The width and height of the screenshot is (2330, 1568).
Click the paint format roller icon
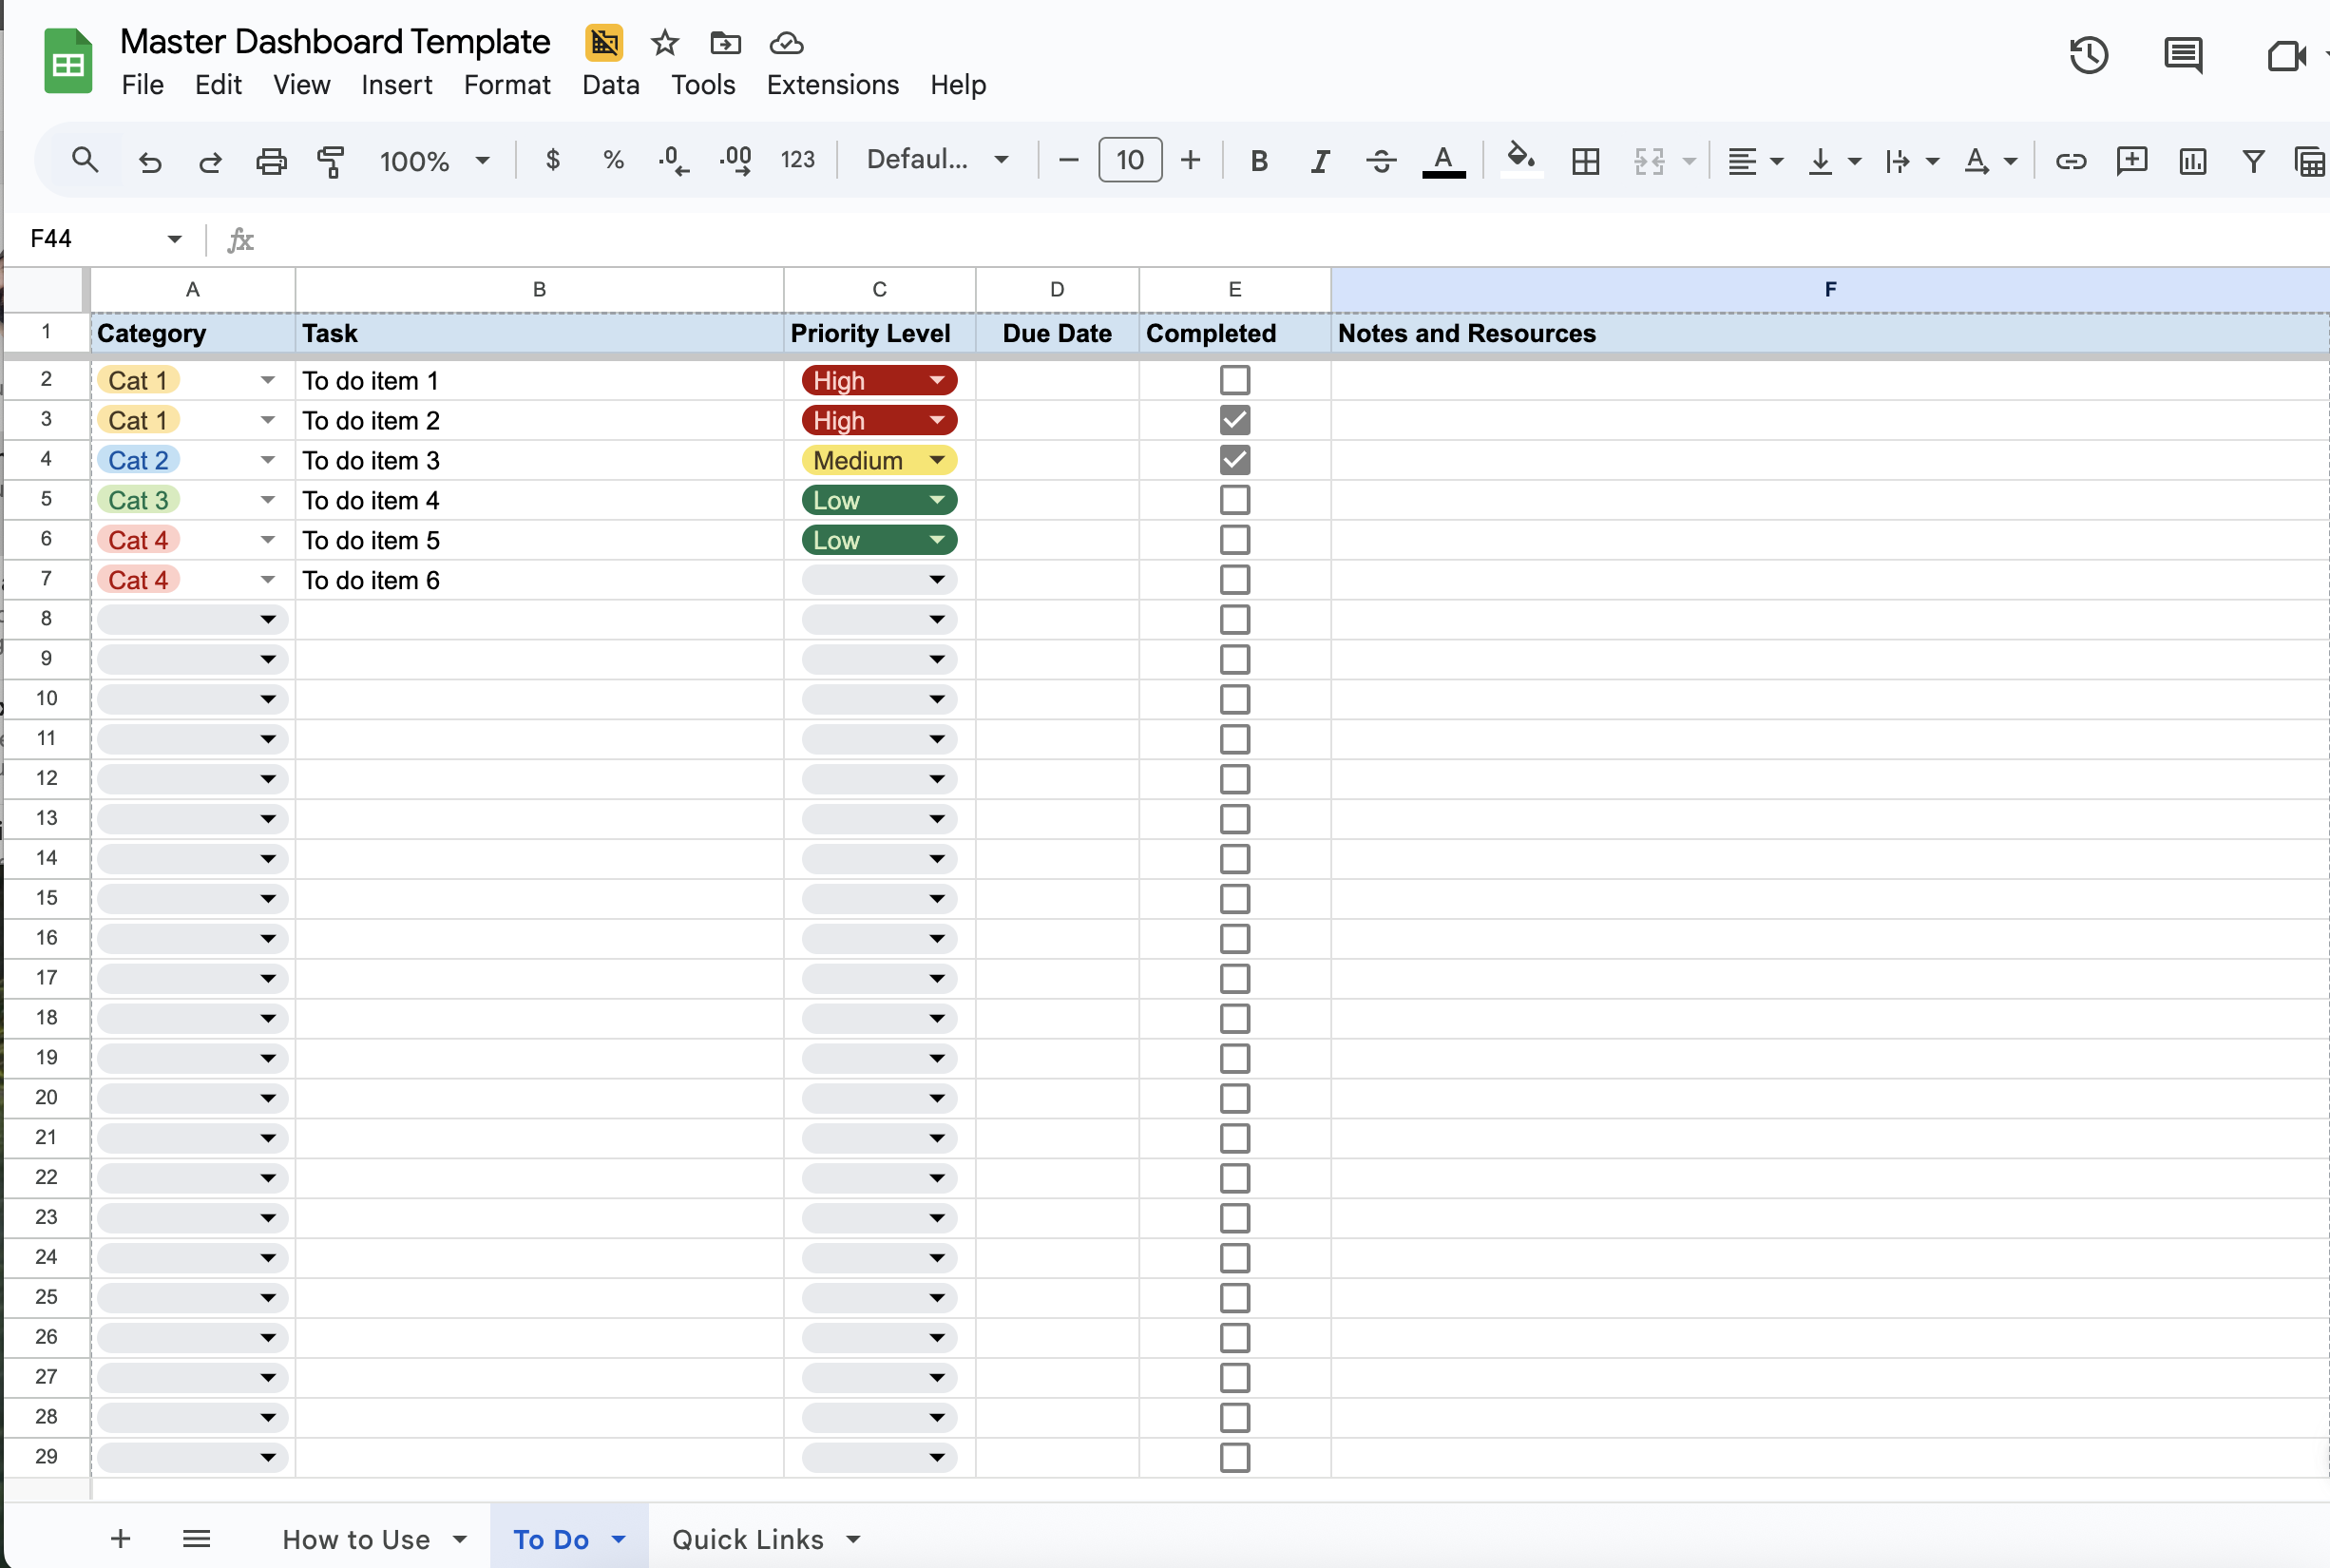coord(330,161)
